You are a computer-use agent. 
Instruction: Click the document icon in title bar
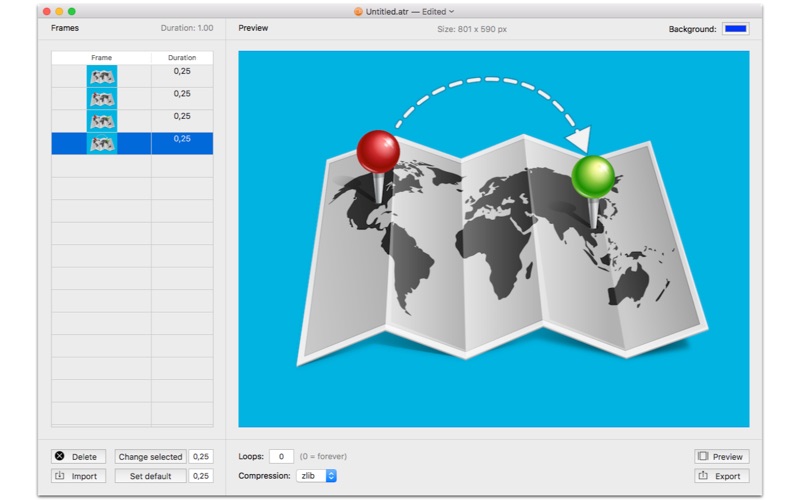(358, 12)
